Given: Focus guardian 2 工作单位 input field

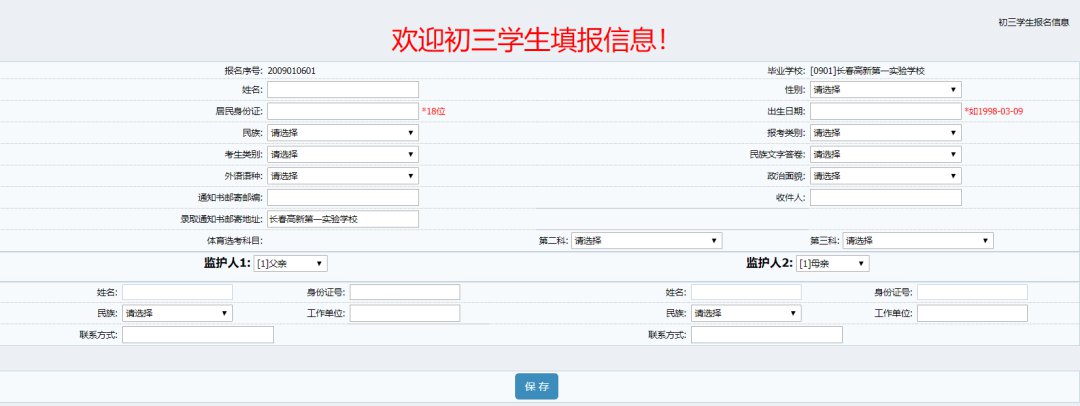Looking at the screenshot, I should pos(972,314).
